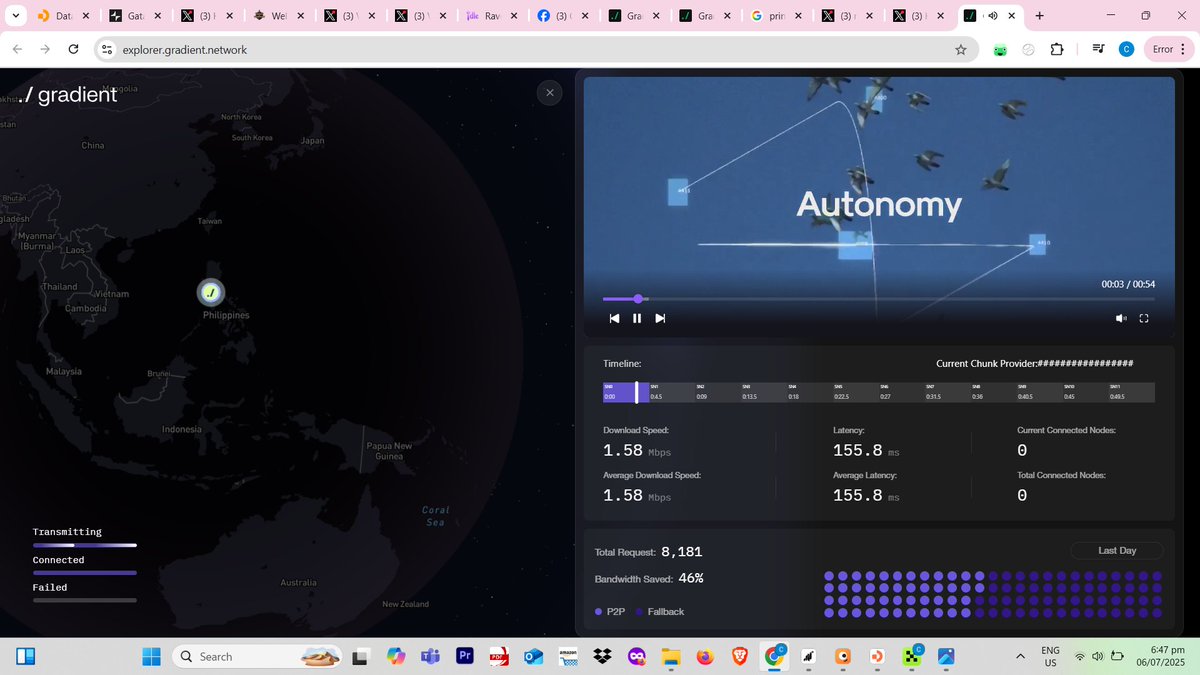Open a new browser tab

click(x=1040, y=16)
